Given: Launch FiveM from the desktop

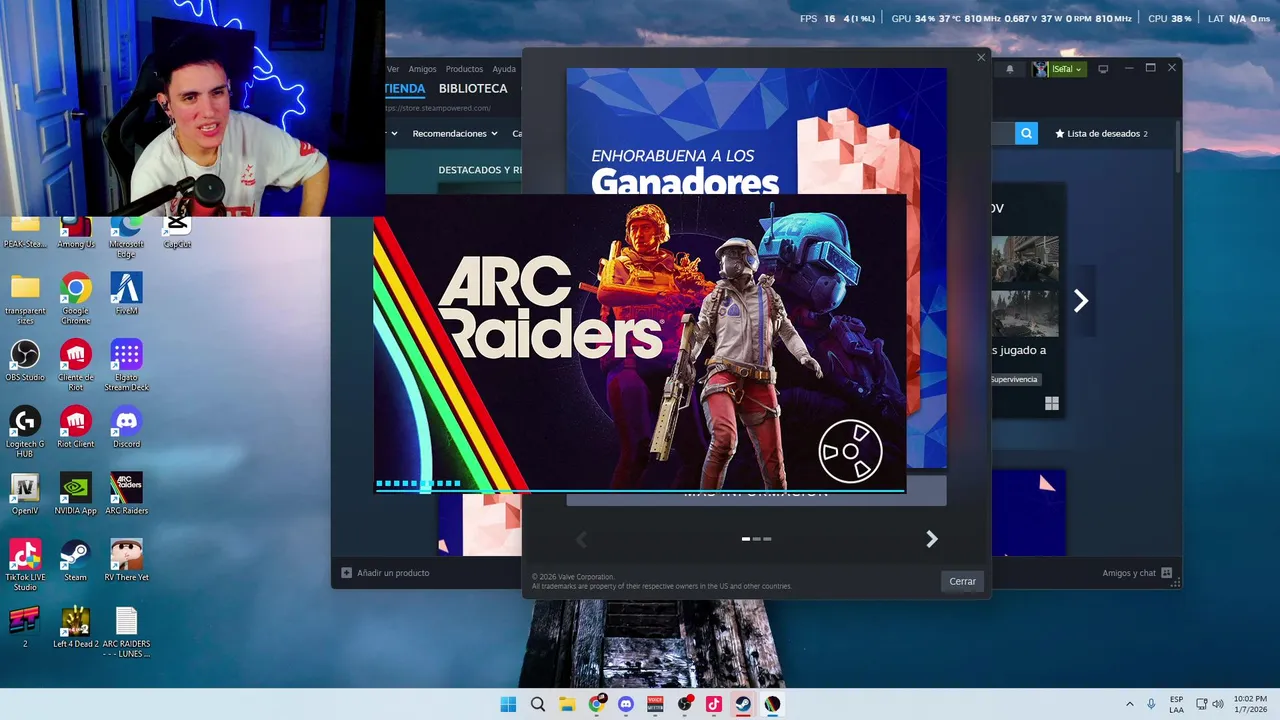Looking at the screenshot, I should click(x=126, y=293).
